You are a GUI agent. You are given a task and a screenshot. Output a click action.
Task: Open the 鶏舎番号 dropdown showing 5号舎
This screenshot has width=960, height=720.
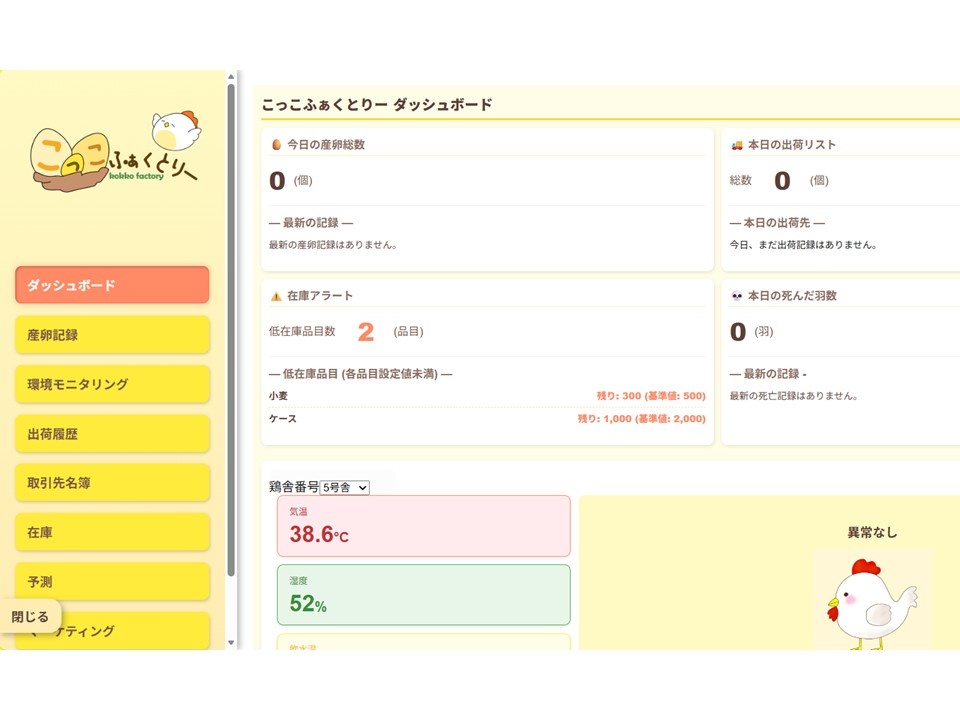click(x=344, y=487)
